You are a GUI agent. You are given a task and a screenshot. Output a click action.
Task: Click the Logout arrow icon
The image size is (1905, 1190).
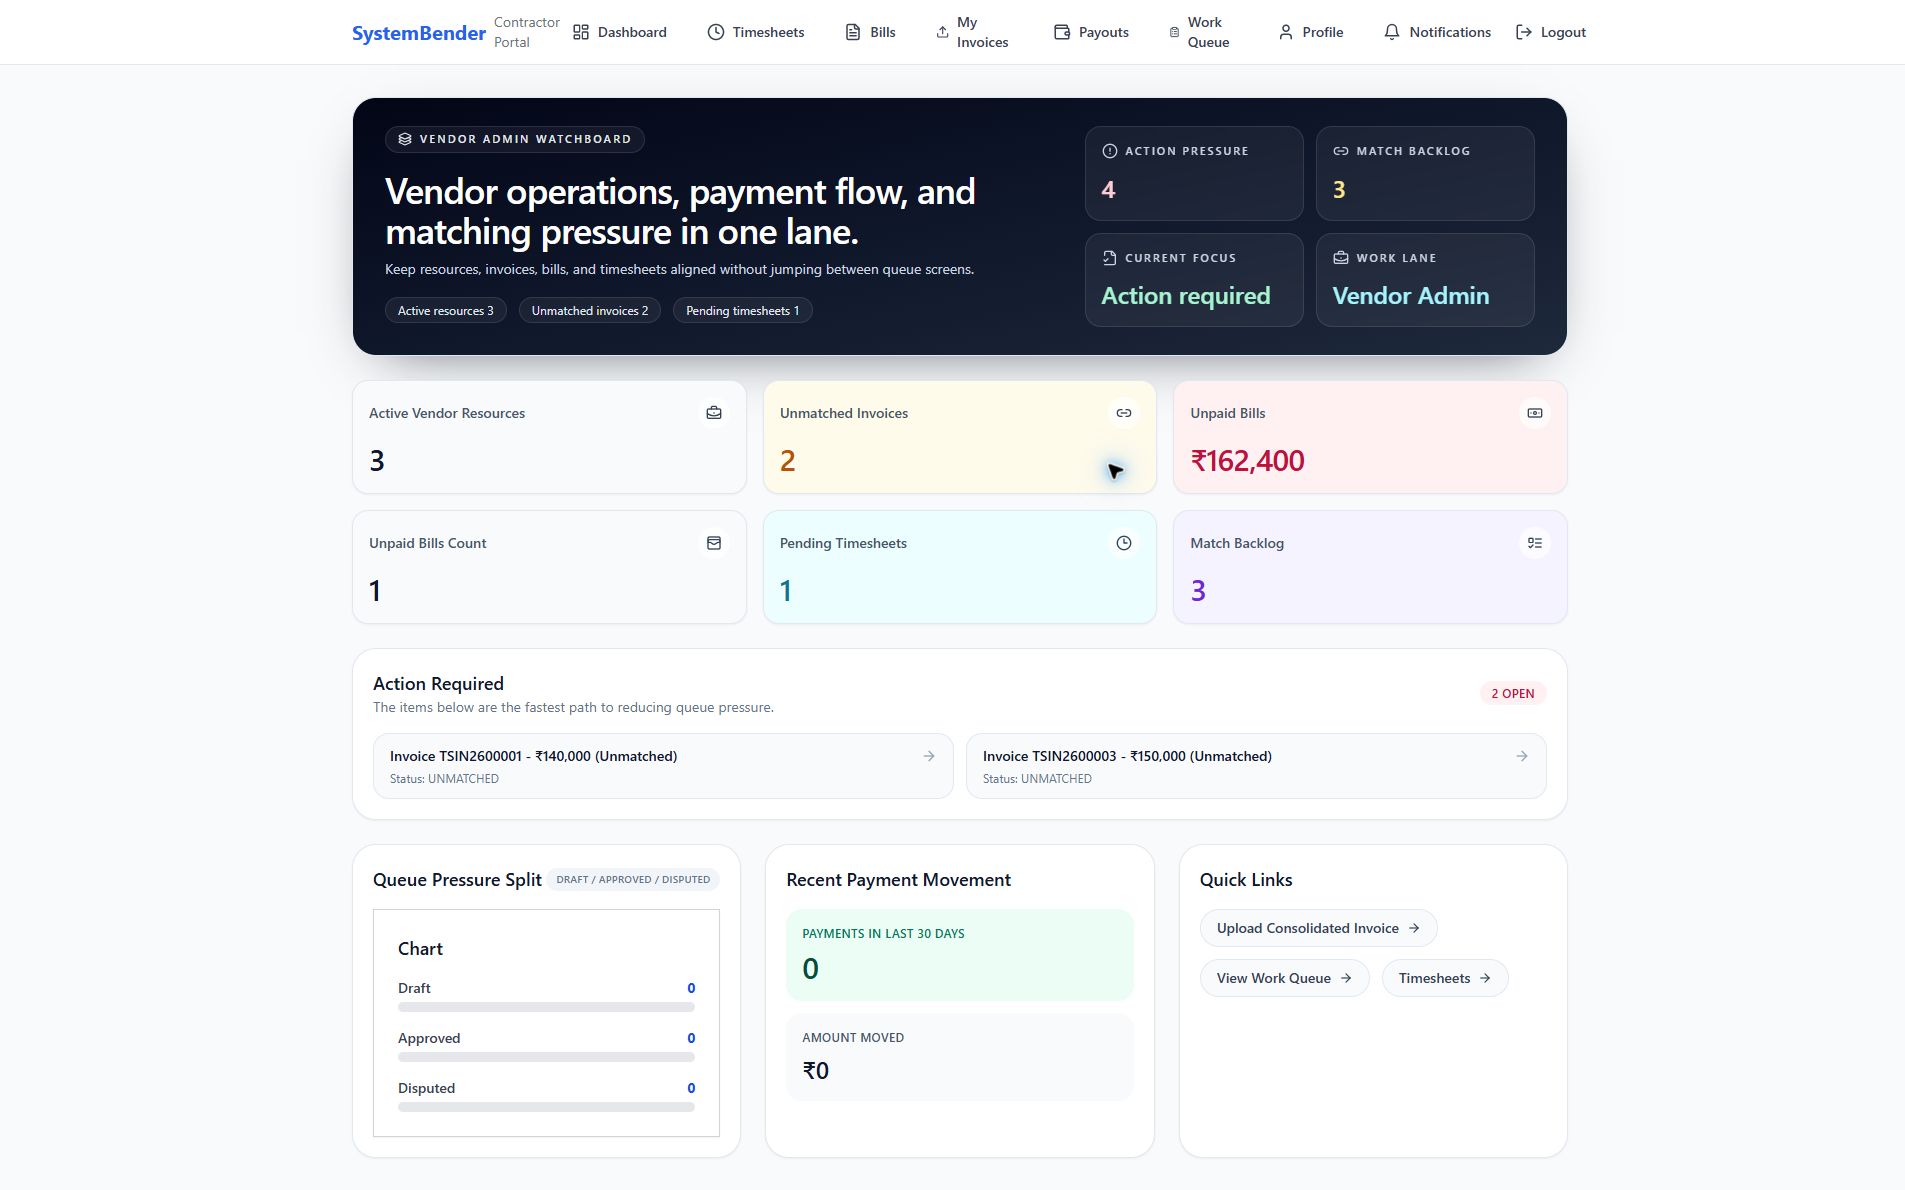click(x=1524, y=32)
